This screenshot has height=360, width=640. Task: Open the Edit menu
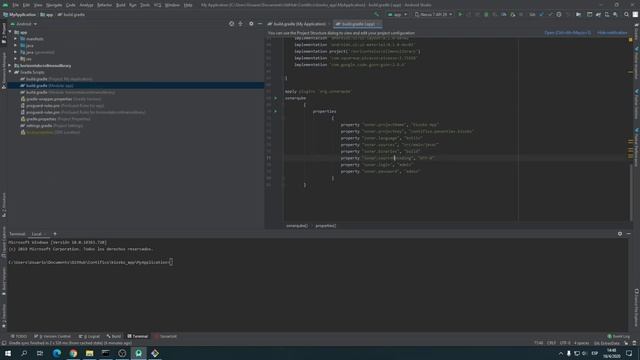27,5
